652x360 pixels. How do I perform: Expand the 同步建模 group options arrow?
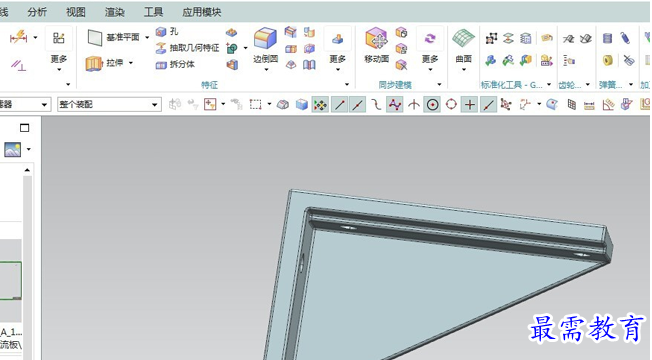(440, 84)
